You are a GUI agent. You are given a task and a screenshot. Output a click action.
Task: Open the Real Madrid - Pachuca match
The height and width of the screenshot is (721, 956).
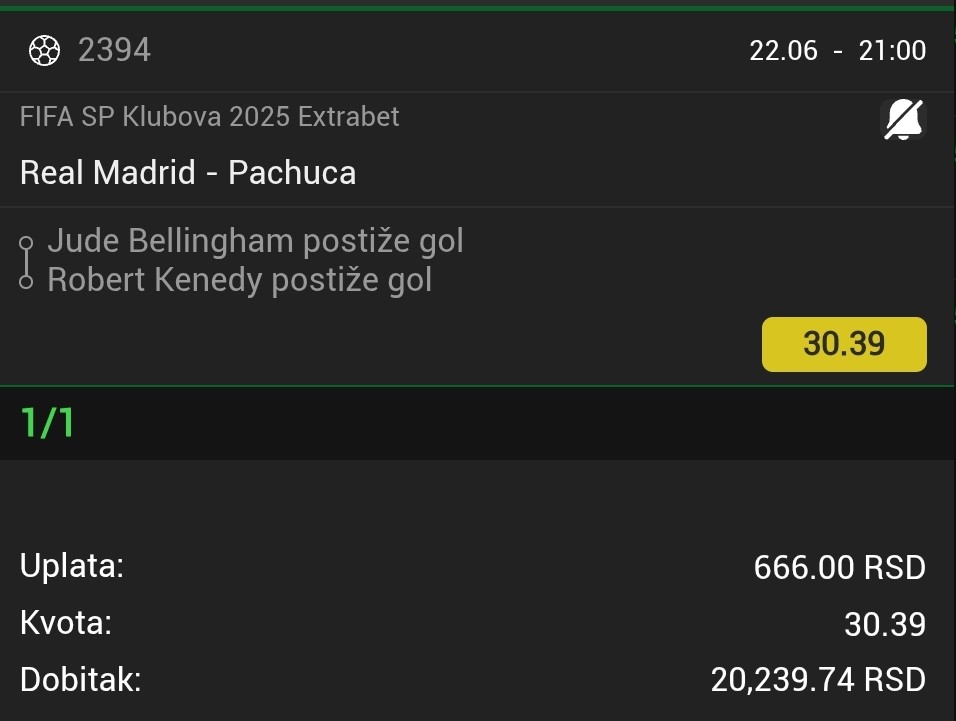pyautogui.click(x=188, y=172)
